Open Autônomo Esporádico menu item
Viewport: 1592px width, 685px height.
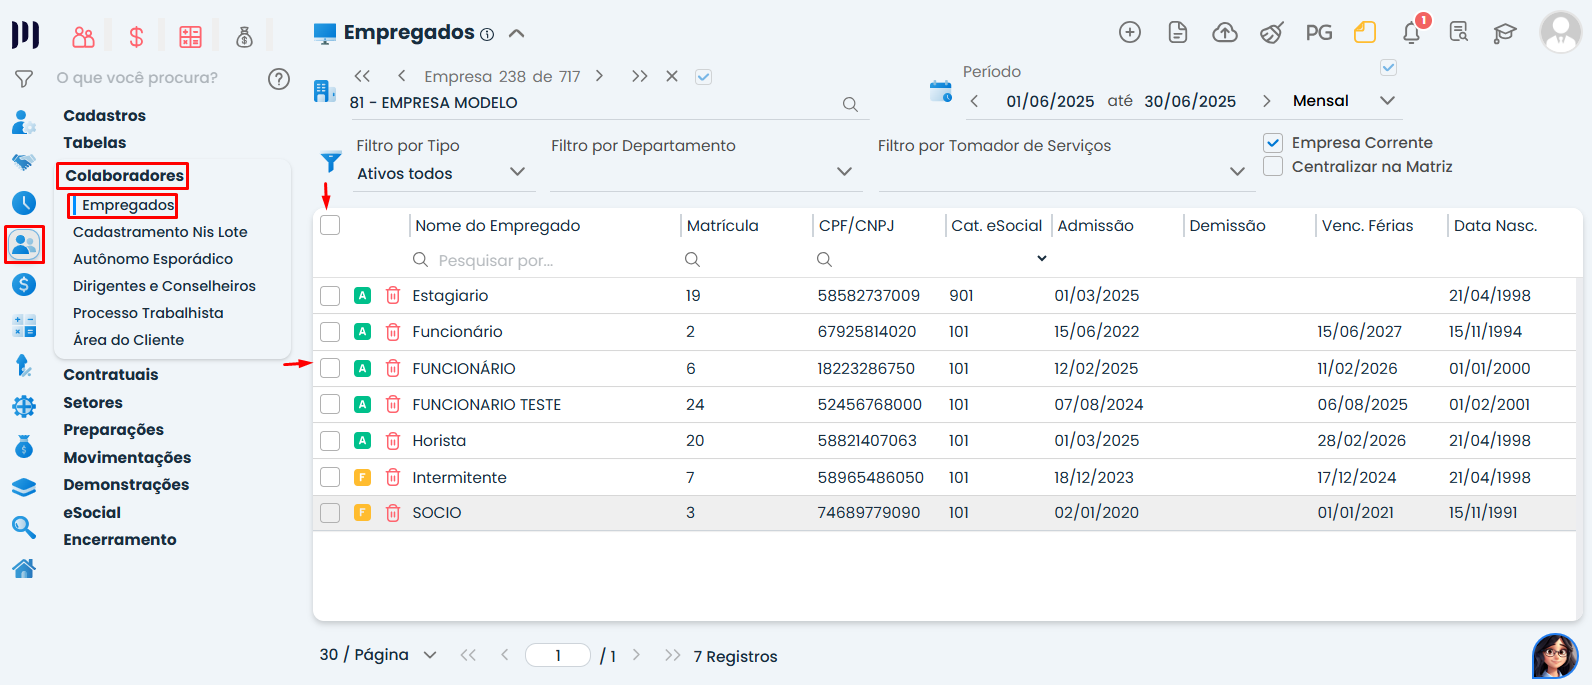153,259
